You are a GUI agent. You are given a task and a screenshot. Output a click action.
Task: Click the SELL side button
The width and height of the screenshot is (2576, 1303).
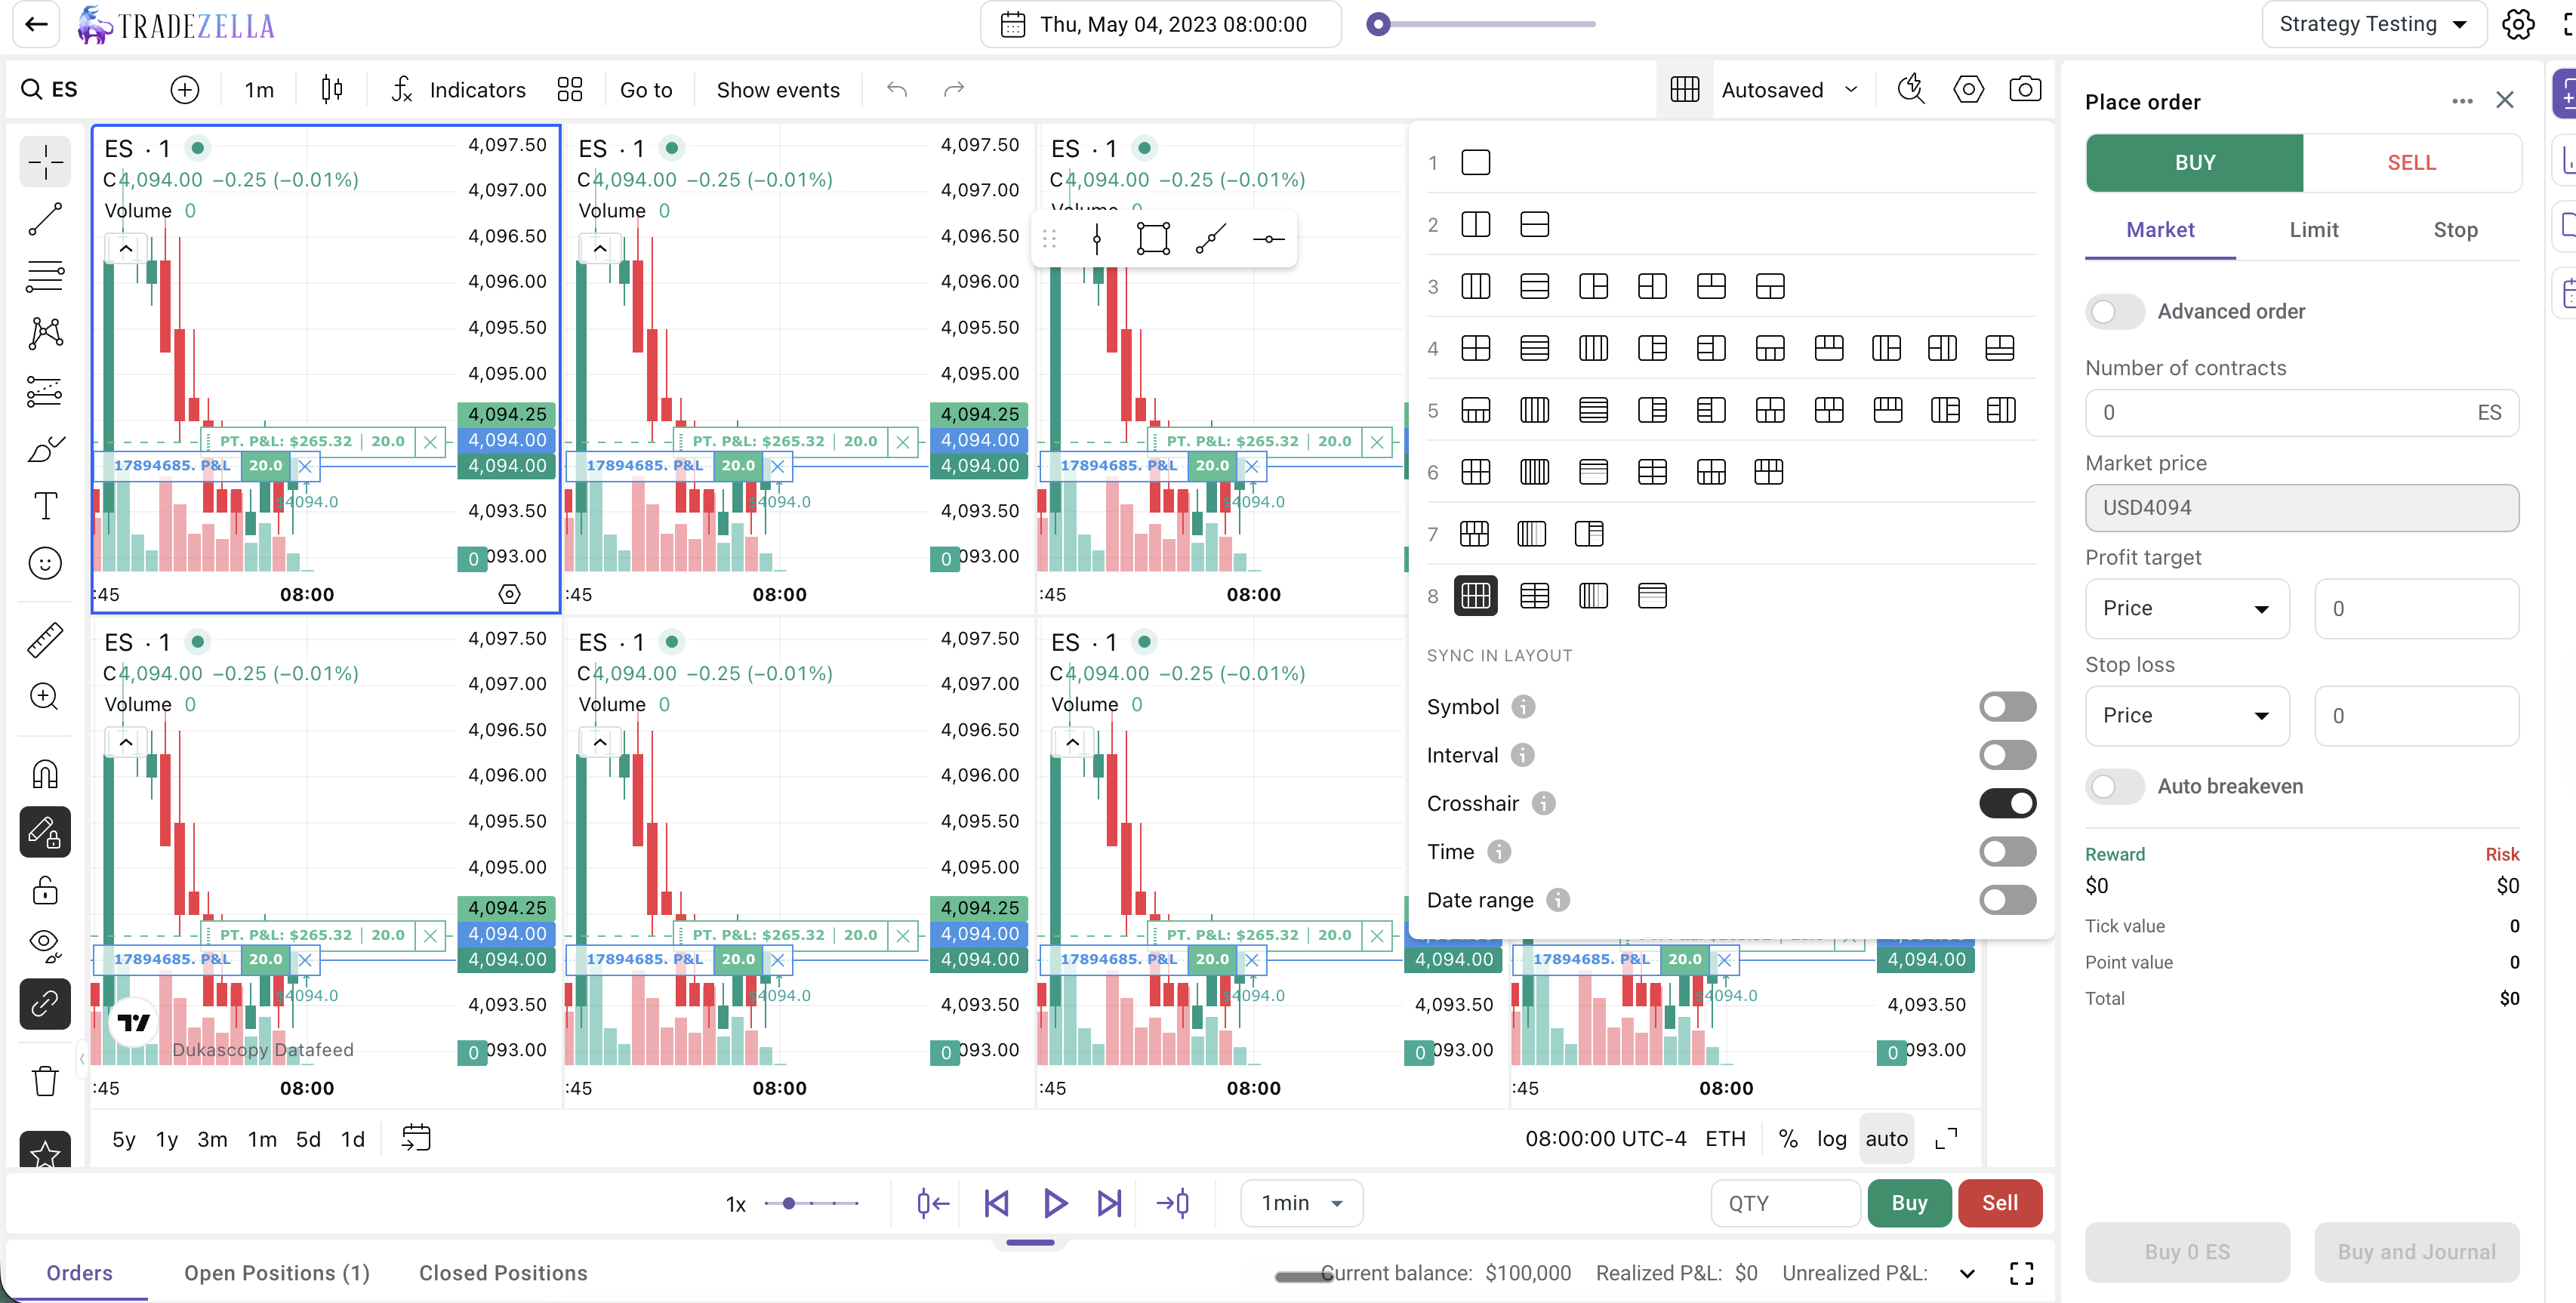(2411, 163)
